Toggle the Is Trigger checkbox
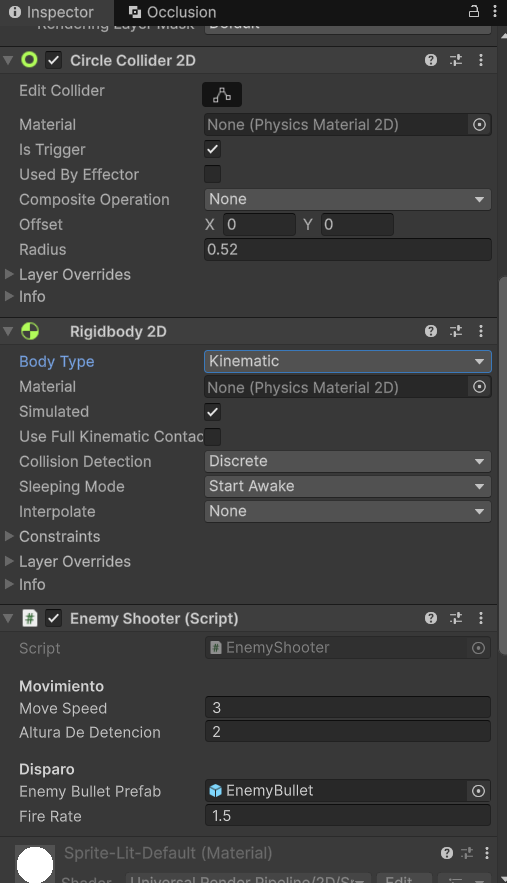Viewport: 507px width, 883px height. (212, 149)
